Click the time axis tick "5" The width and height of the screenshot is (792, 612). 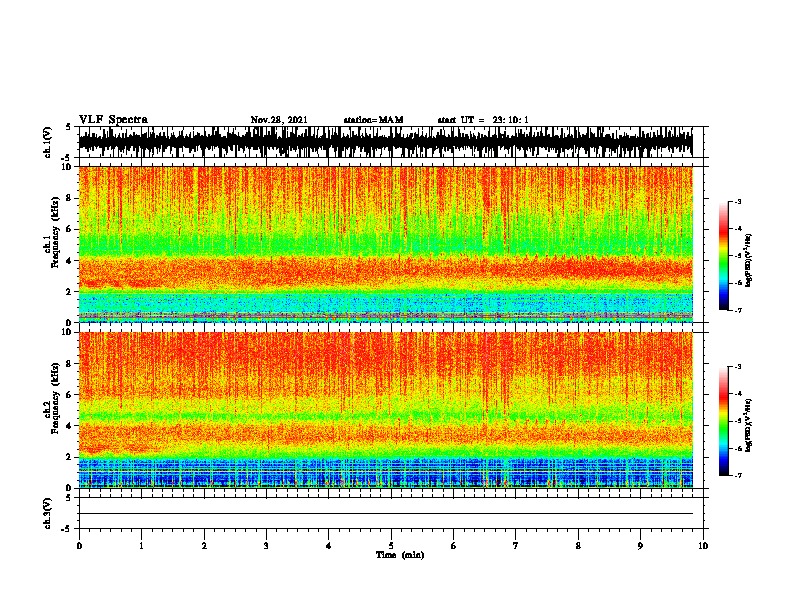(x=391, y=546)
